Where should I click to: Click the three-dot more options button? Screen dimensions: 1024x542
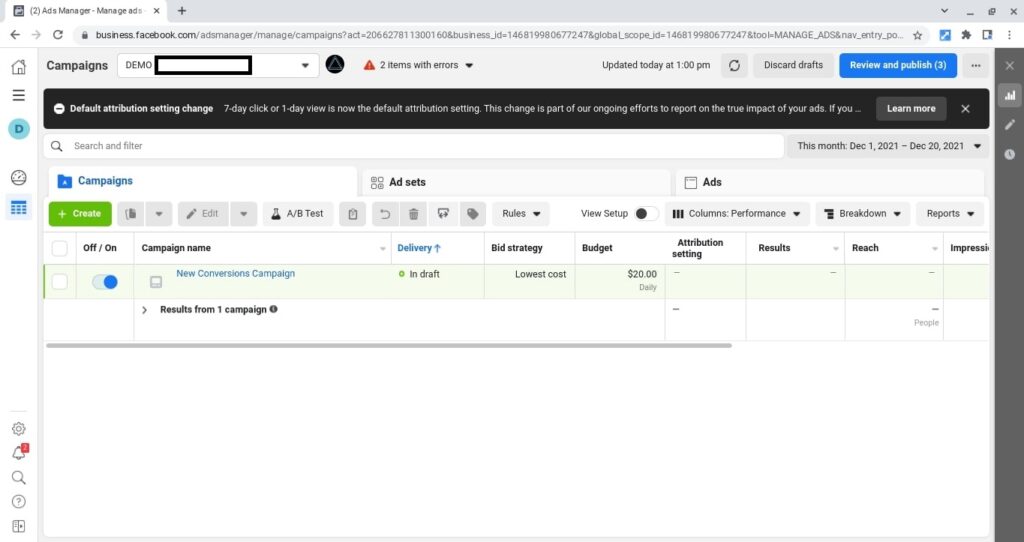tap(976, 65)
